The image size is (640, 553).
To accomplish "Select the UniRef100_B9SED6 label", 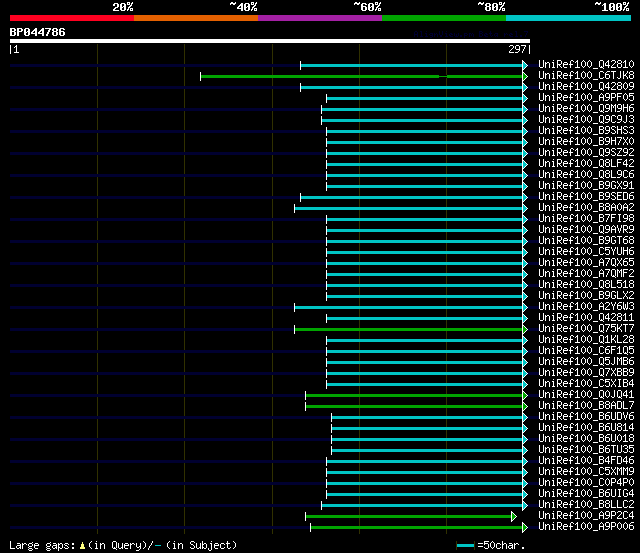I will pyautogui.click(x=586, y=197).
